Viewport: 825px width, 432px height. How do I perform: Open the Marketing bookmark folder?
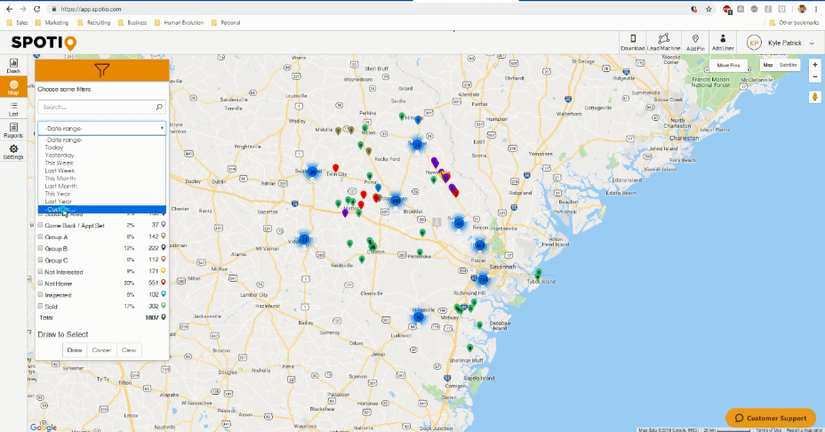click(52, 23)
